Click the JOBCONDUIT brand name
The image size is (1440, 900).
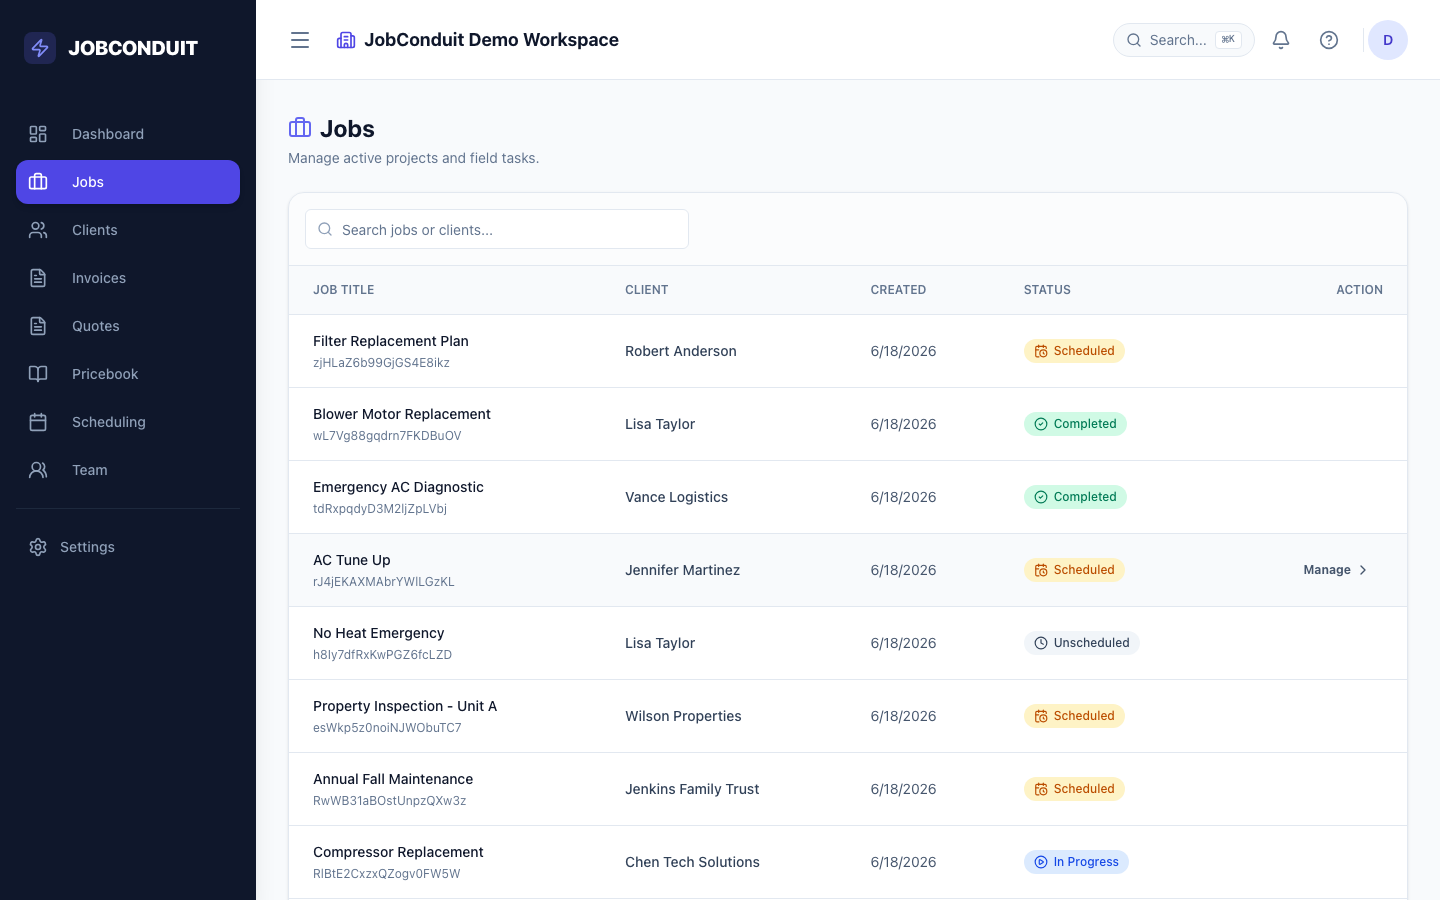(x=133, y=48)
